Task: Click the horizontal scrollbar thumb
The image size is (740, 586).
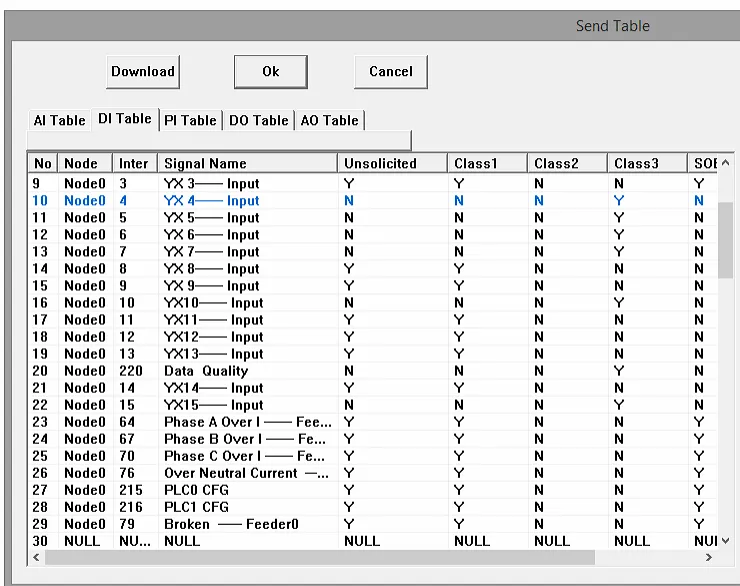Action: [x=320, y=557]
